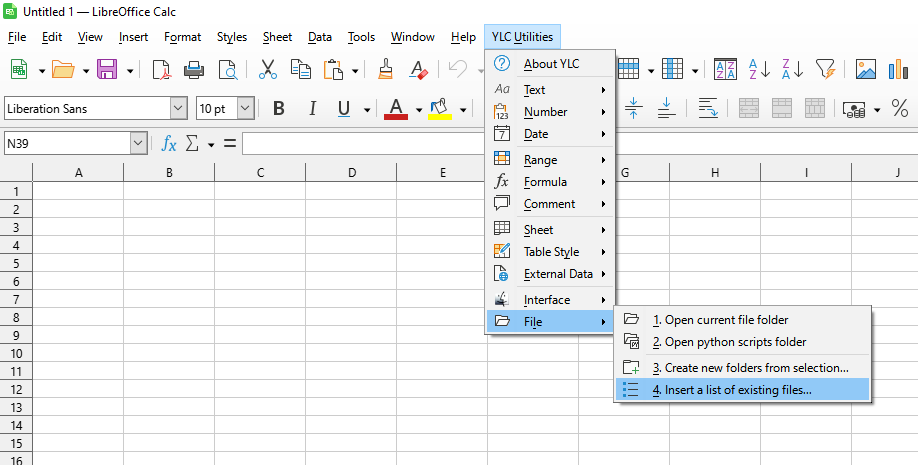
Task: Expand the font size dropdown
Action: [245, 108]
